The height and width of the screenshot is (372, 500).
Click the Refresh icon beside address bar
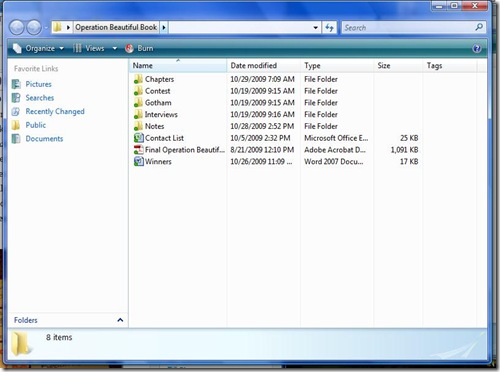(x=330, y=27)
